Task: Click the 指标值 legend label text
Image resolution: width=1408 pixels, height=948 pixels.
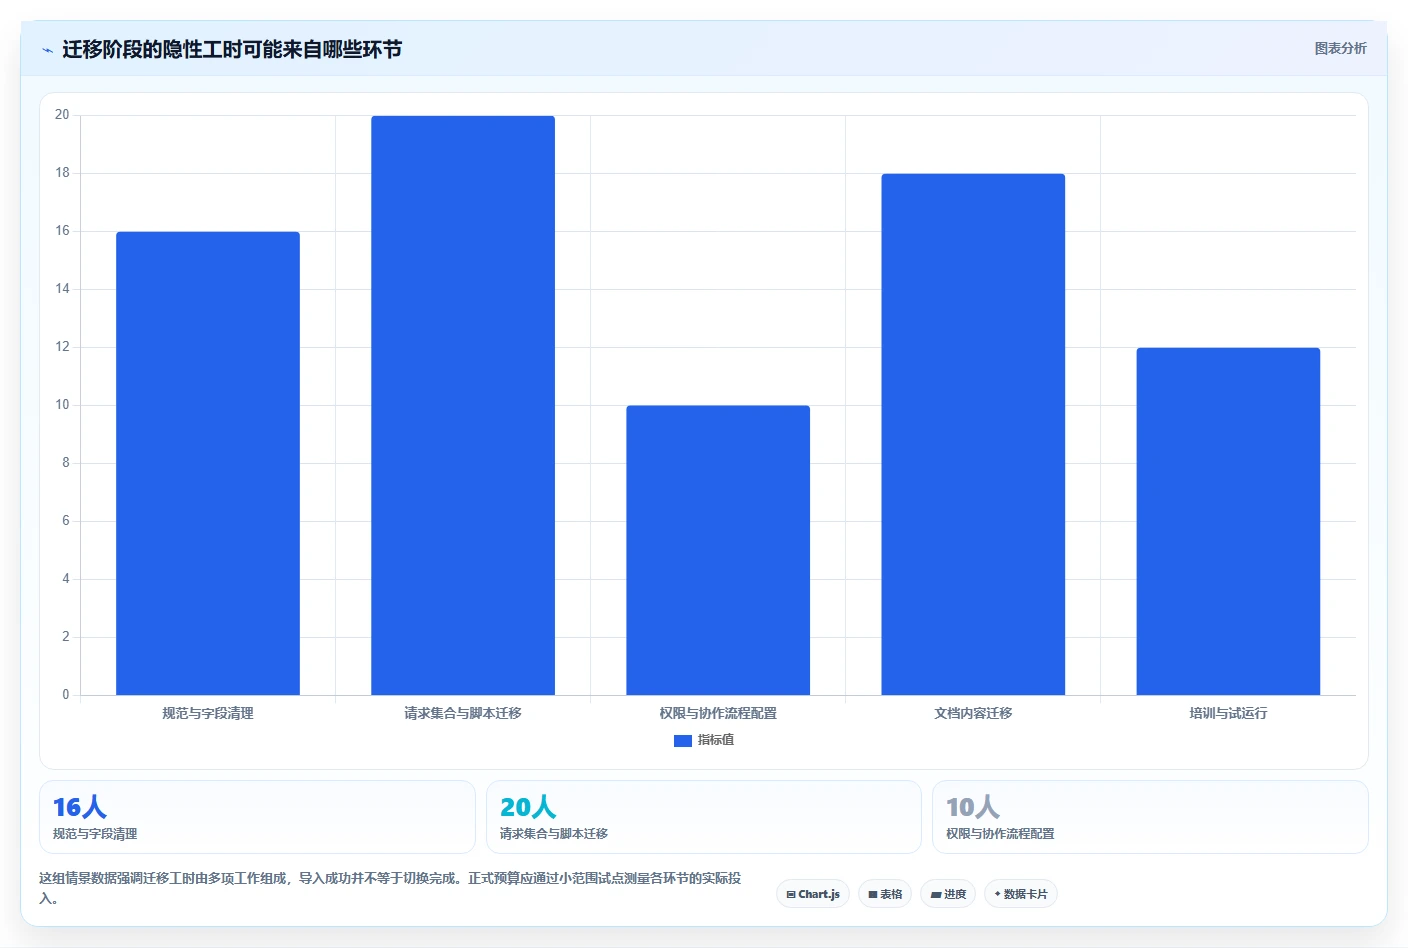Action: [x=716, y=740]
